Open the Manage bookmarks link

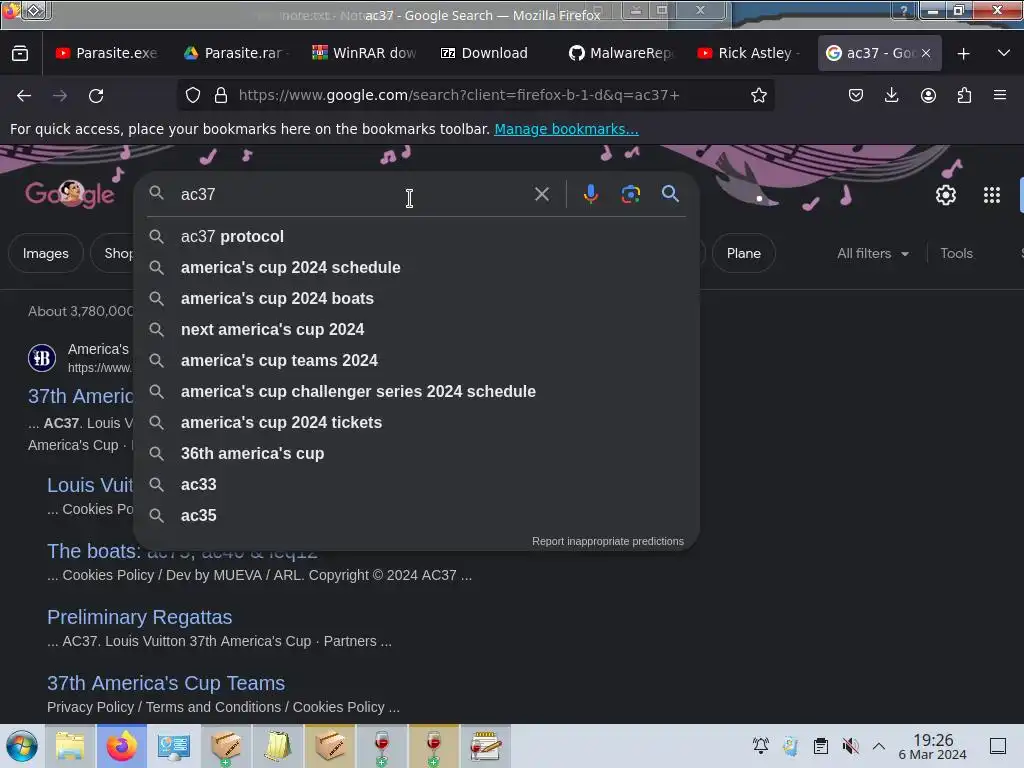pos(566,129)
